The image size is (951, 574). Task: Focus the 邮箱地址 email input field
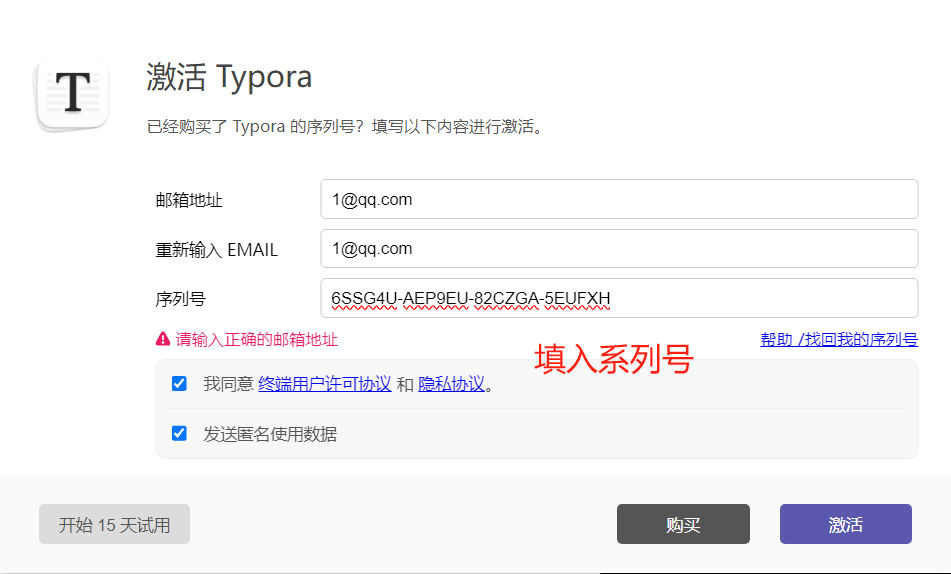(619, 199)
